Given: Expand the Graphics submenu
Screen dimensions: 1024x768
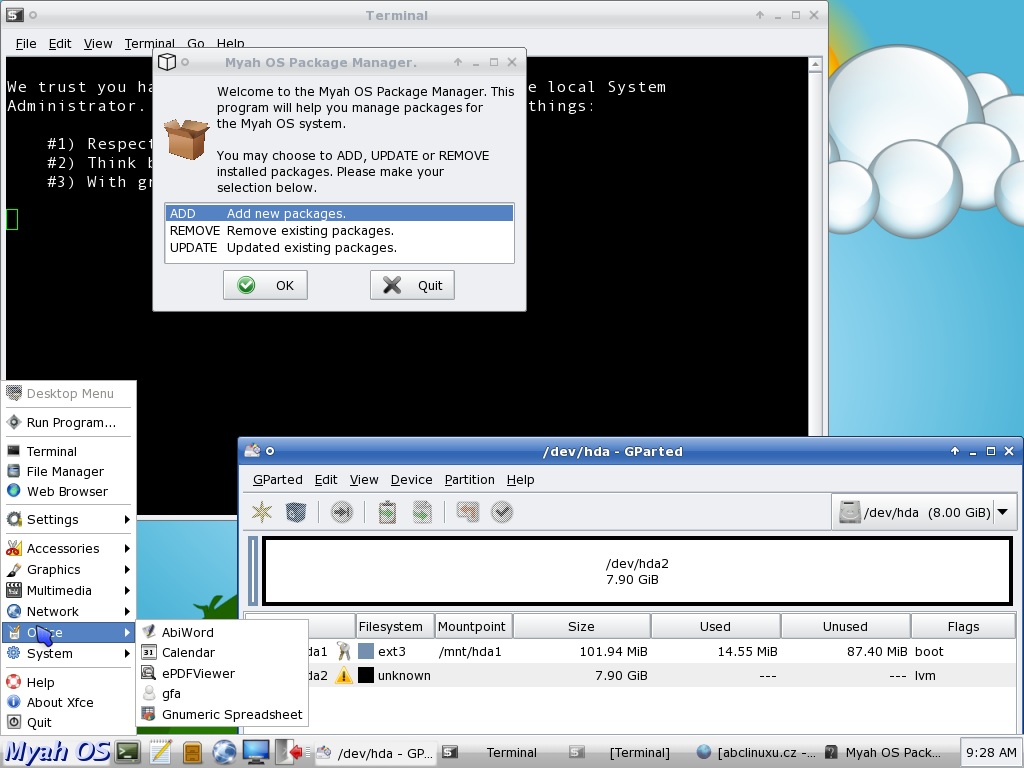Looking at the screenshot, I should click(x=69, y=569).
